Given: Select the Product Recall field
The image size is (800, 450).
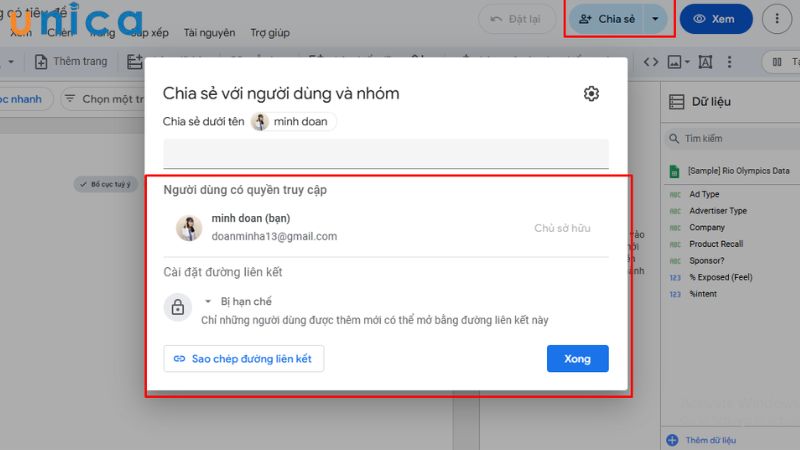Looking at the screenshot, I should pyautogui.click(x=716, y=244).
